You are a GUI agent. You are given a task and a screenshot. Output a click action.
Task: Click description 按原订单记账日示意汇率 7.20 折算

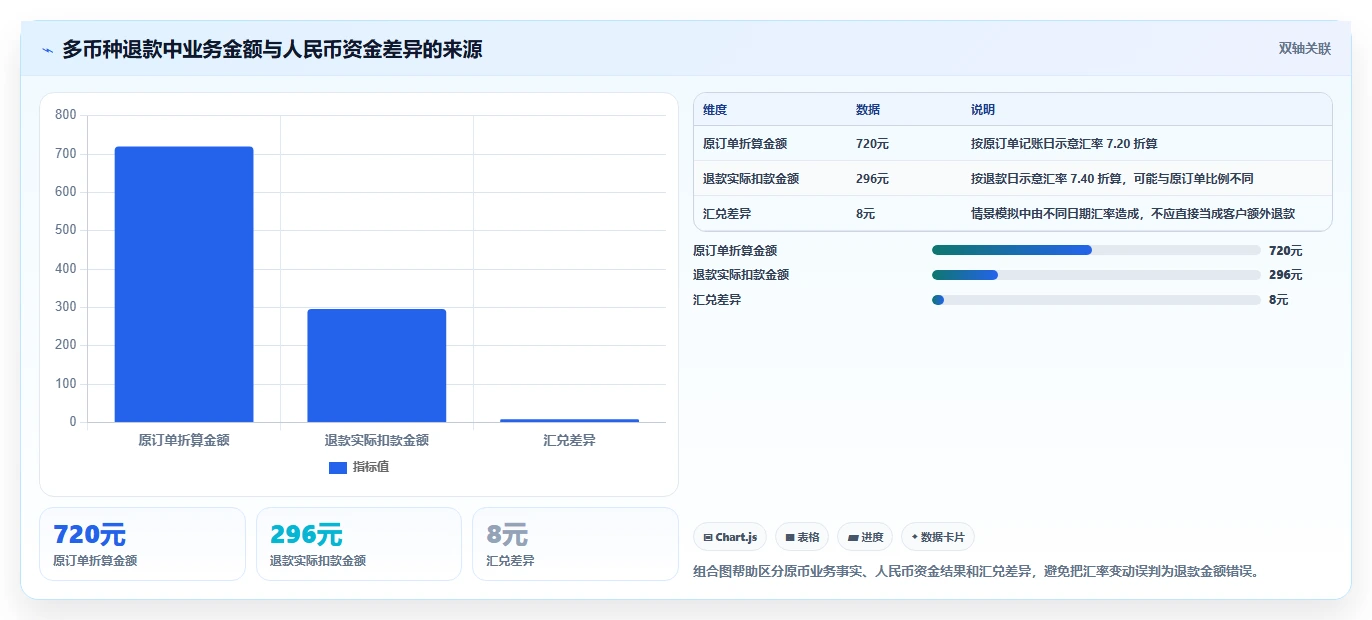point(1064,144)
